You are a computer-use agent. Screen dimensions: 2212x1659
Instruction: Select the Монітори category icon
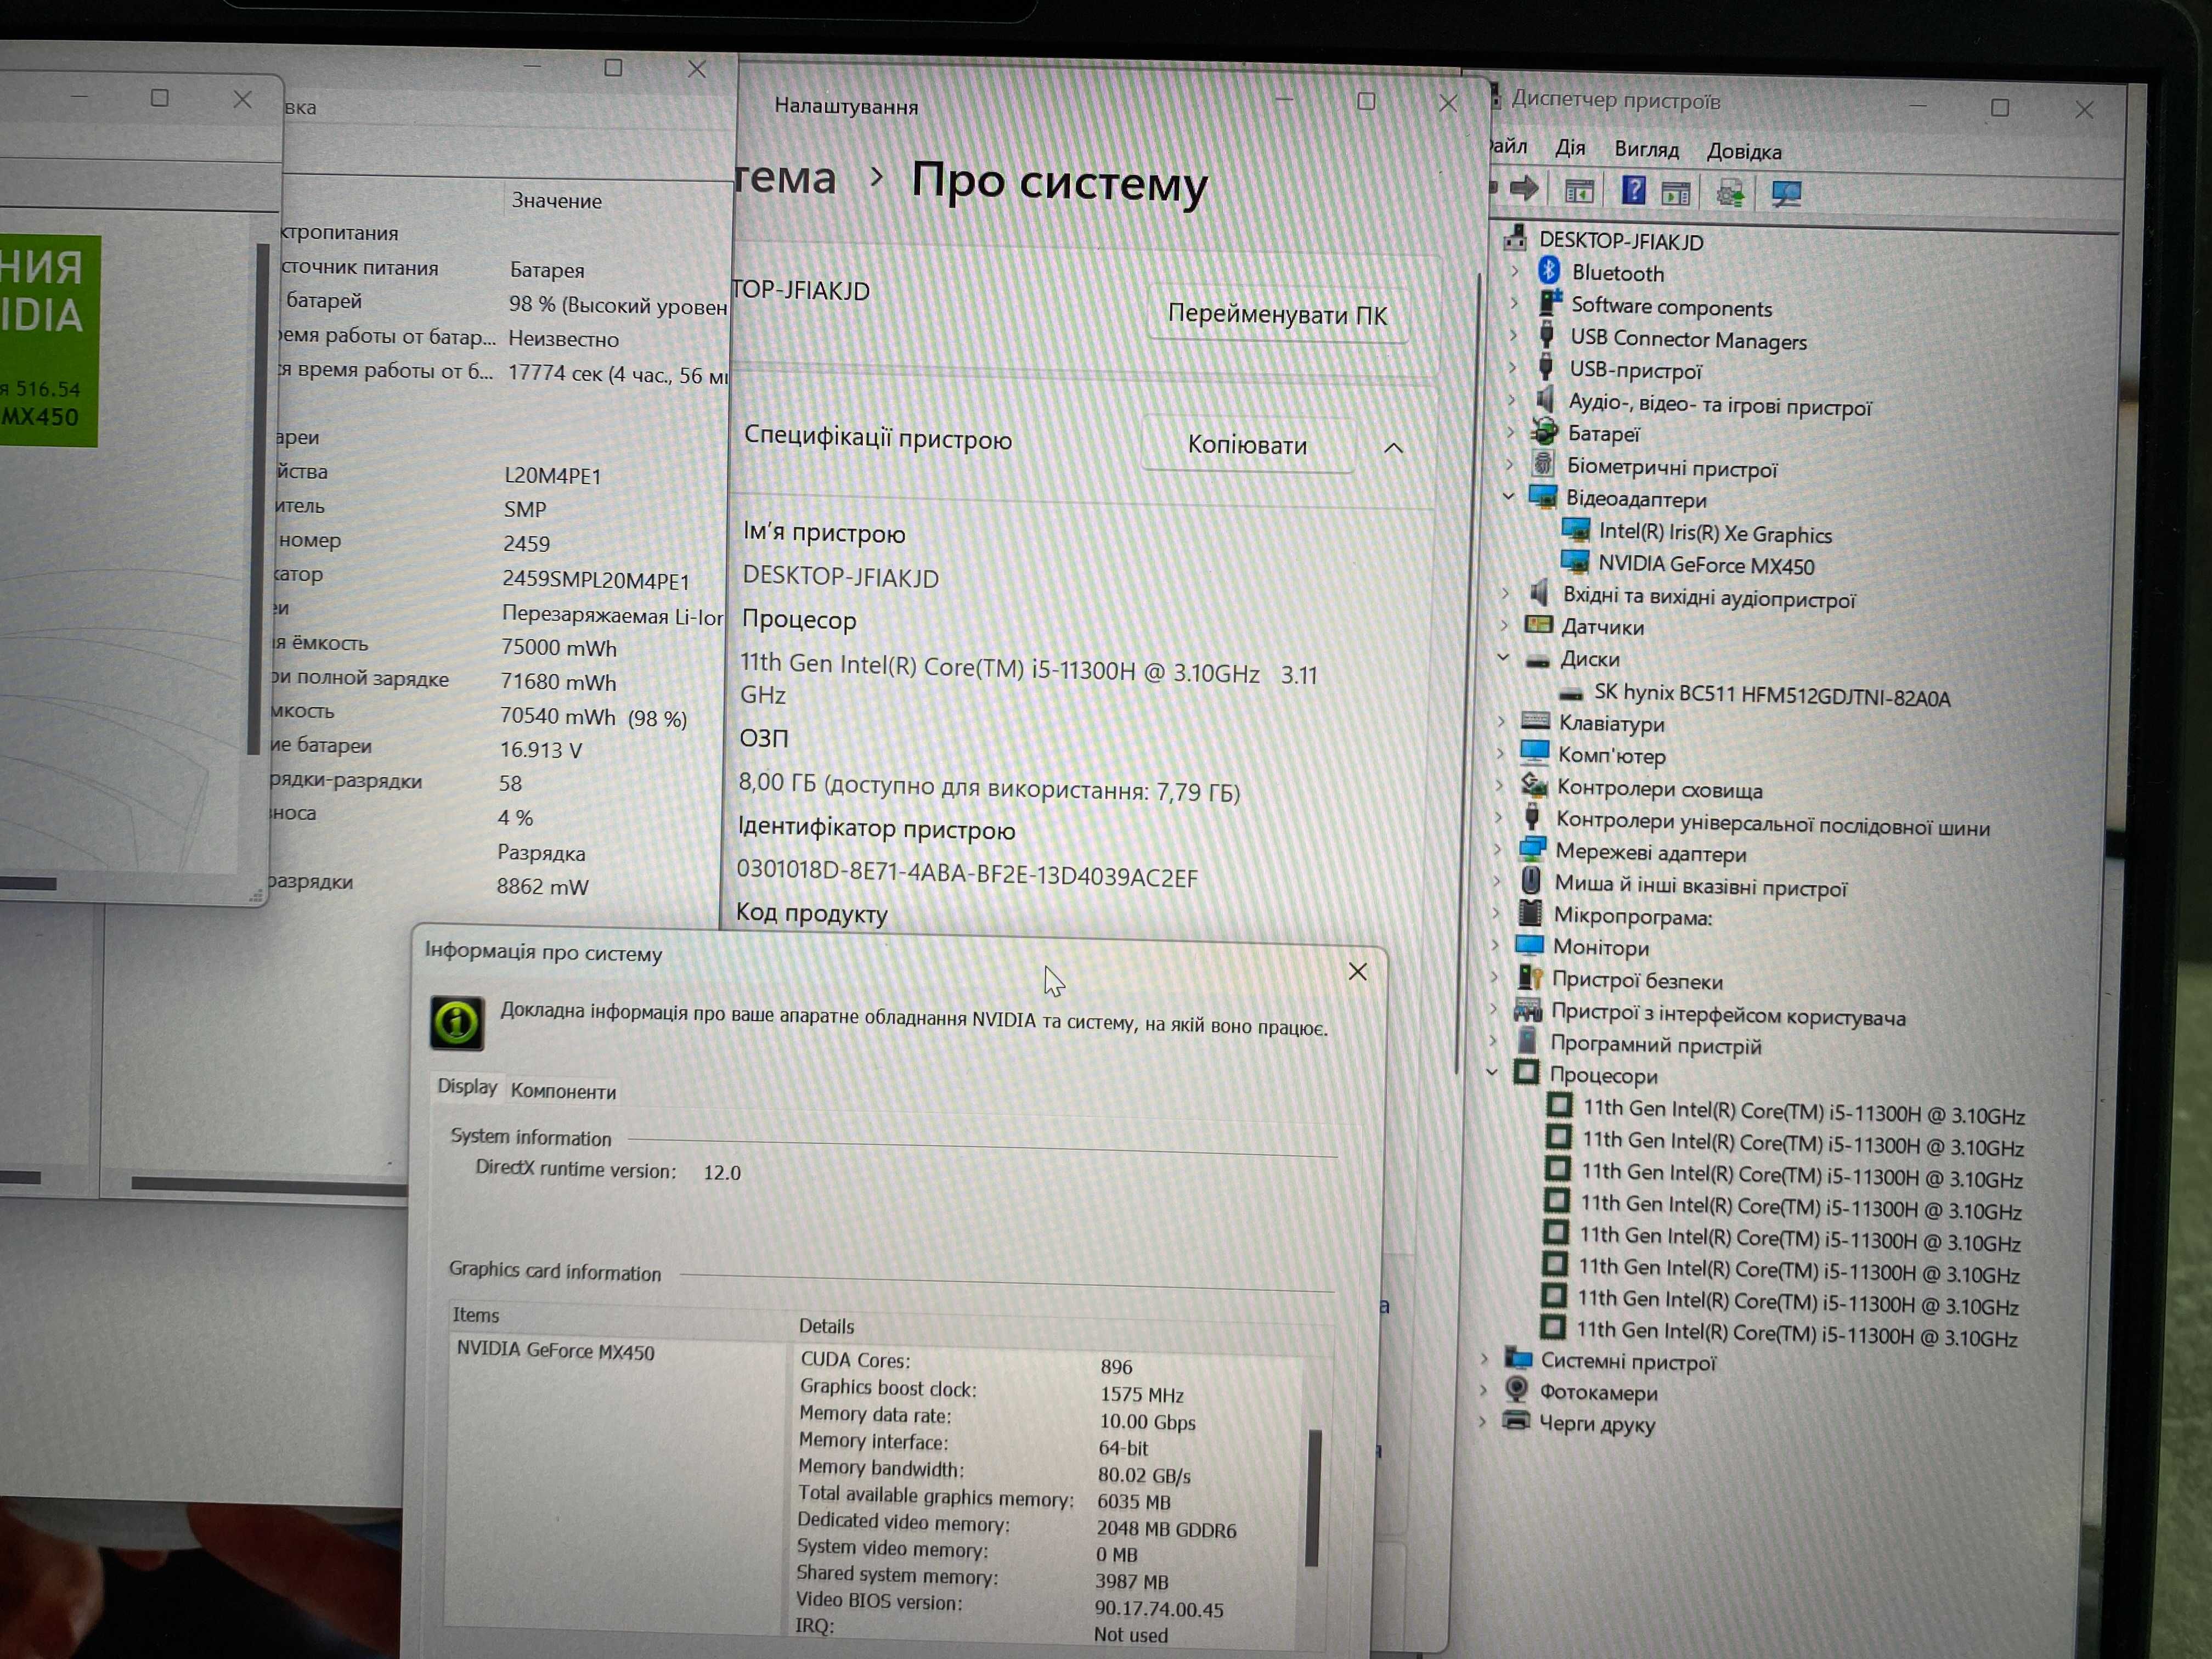pos(1529,945)
